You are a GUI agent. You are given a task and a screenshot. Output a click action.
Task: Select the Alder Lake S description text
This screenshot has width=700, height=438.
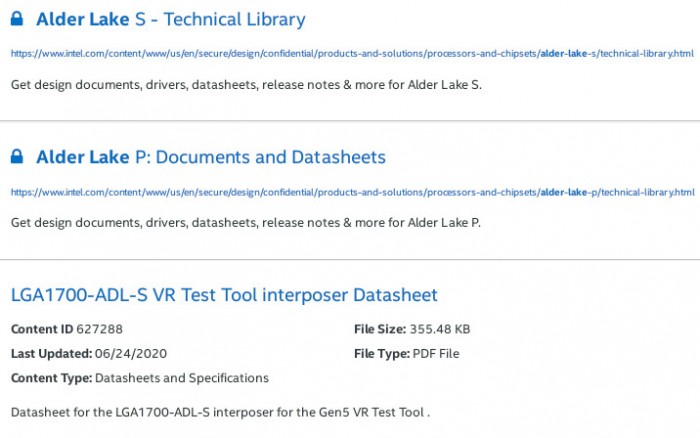(246, 85)
